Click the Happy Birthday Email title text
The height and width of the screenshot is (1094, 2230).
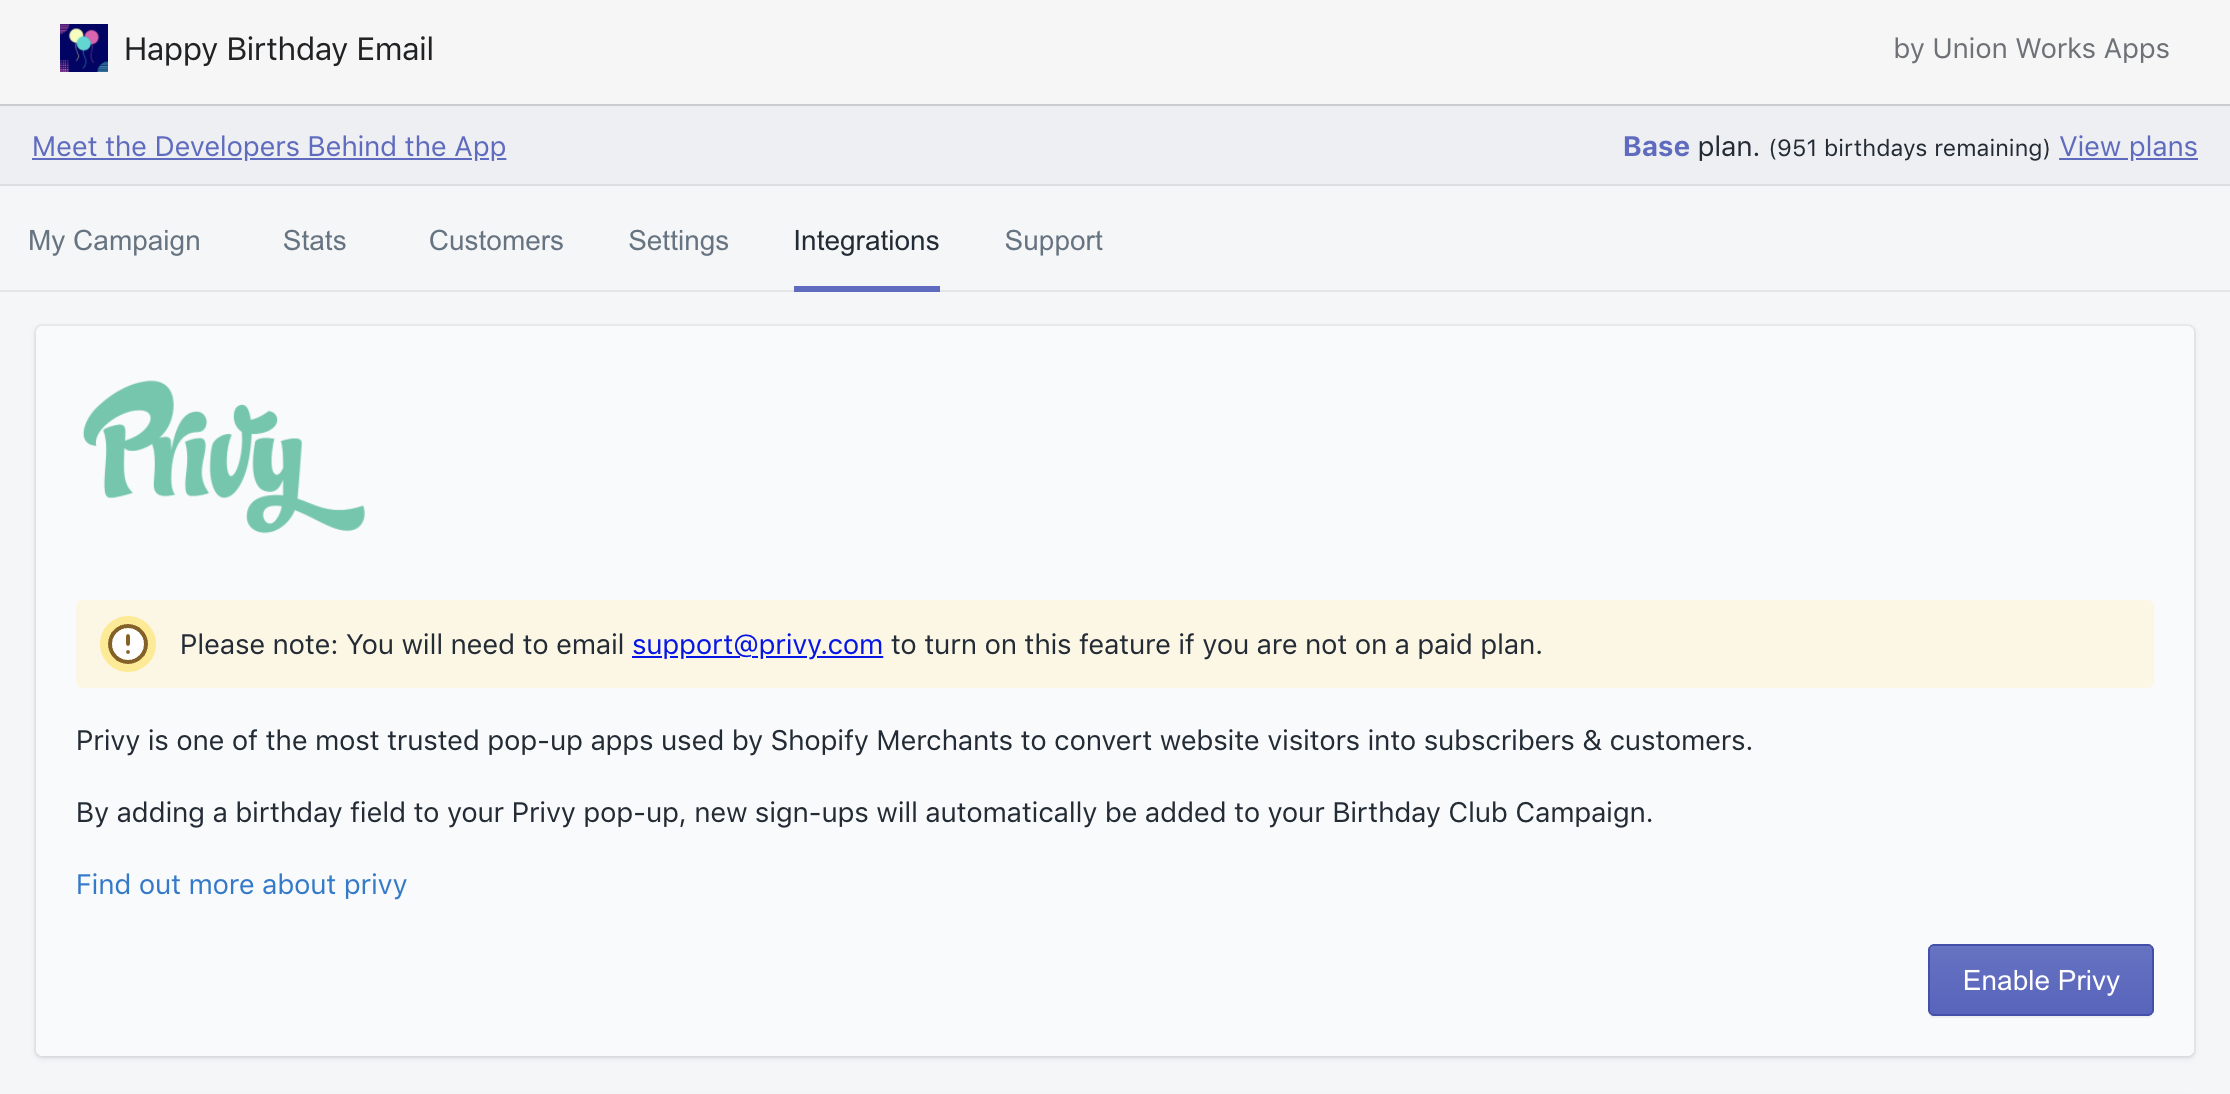click(278, 49)
